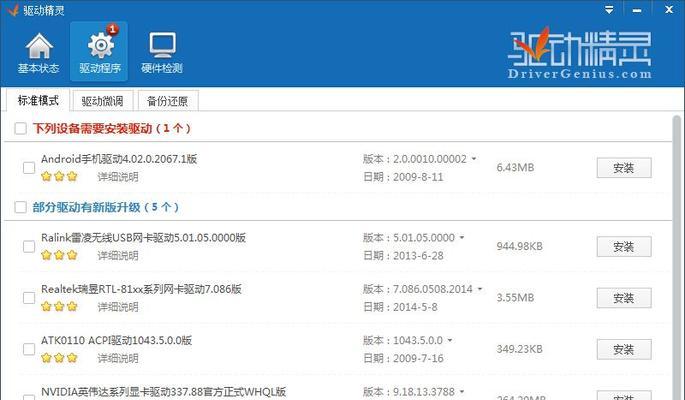Expand version dropdown 5.01.05.0000
This screenshot has height=400, width=685.
click(x=462, y=238)
